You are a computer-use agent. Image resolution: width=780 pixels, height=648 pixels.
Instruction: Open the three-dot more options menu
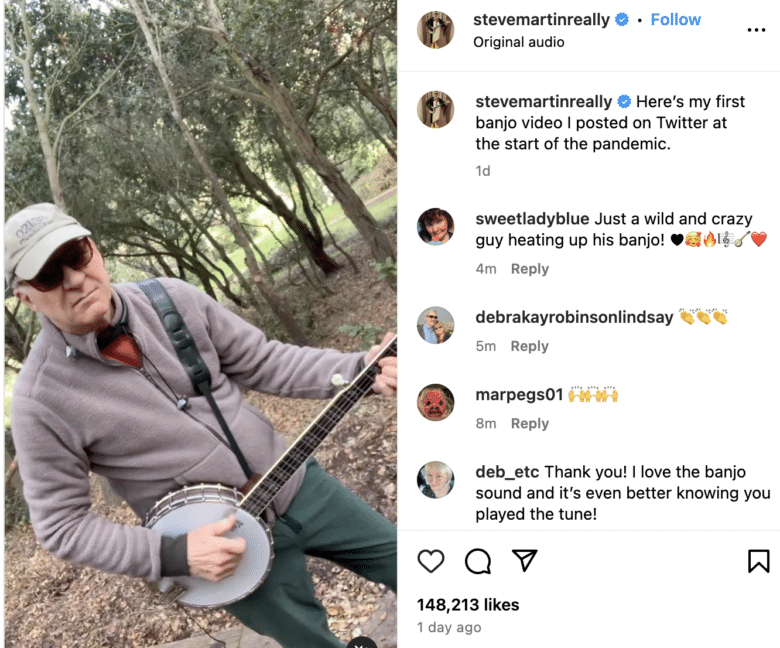756,30
